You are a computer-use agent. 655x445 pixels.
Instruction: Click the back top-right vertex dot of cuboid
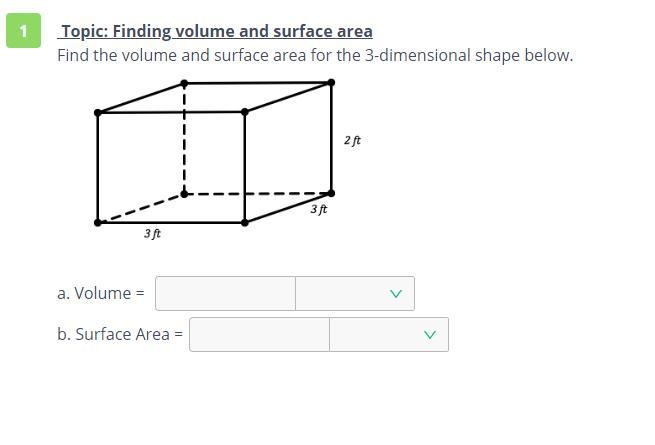331,83
